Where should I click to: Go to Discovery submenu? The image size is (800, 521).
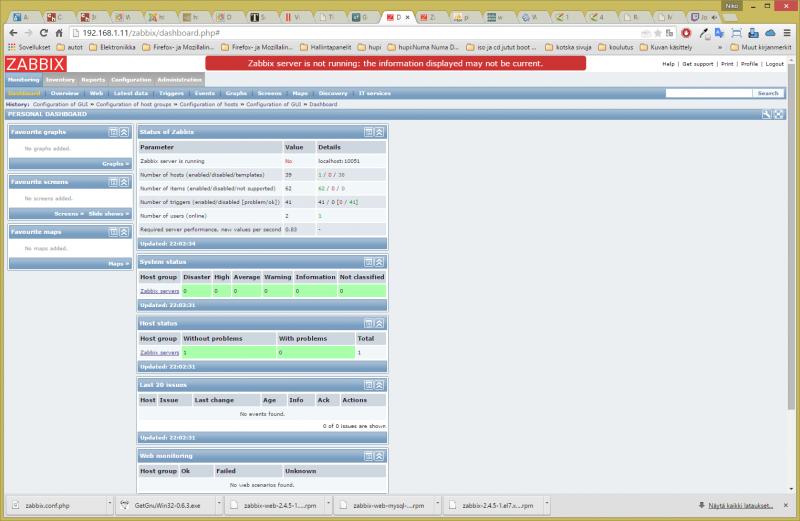[333, 93]
